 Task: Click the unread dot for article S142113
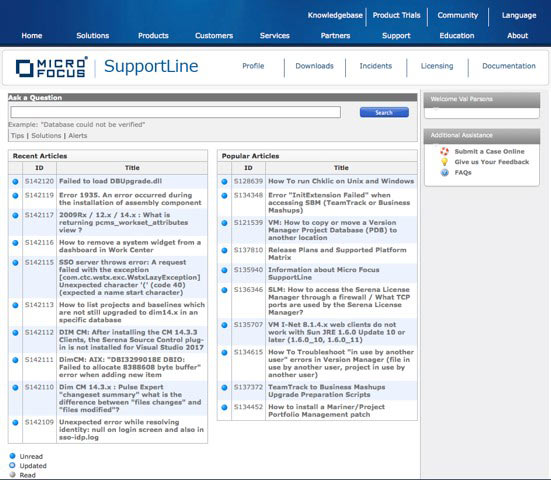(x=15, y=305)
